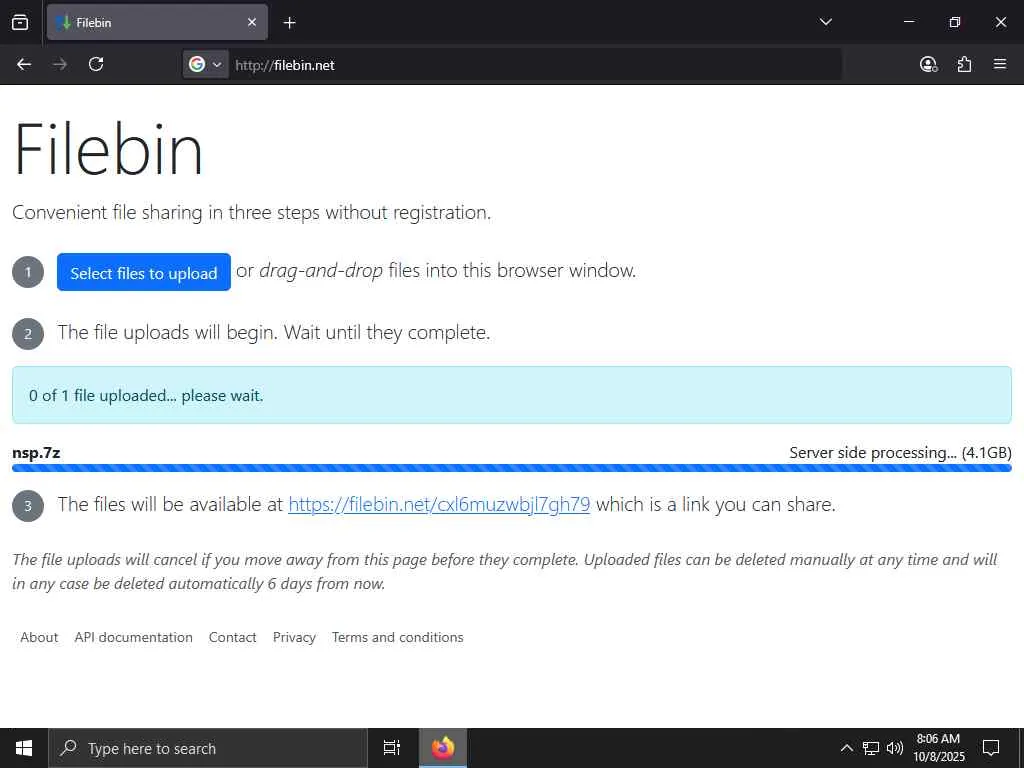Viewport: 1024px width, 768px height.
Task: Open a new tab with plus button
Action: pyautogui.click(x=289, y=23)
